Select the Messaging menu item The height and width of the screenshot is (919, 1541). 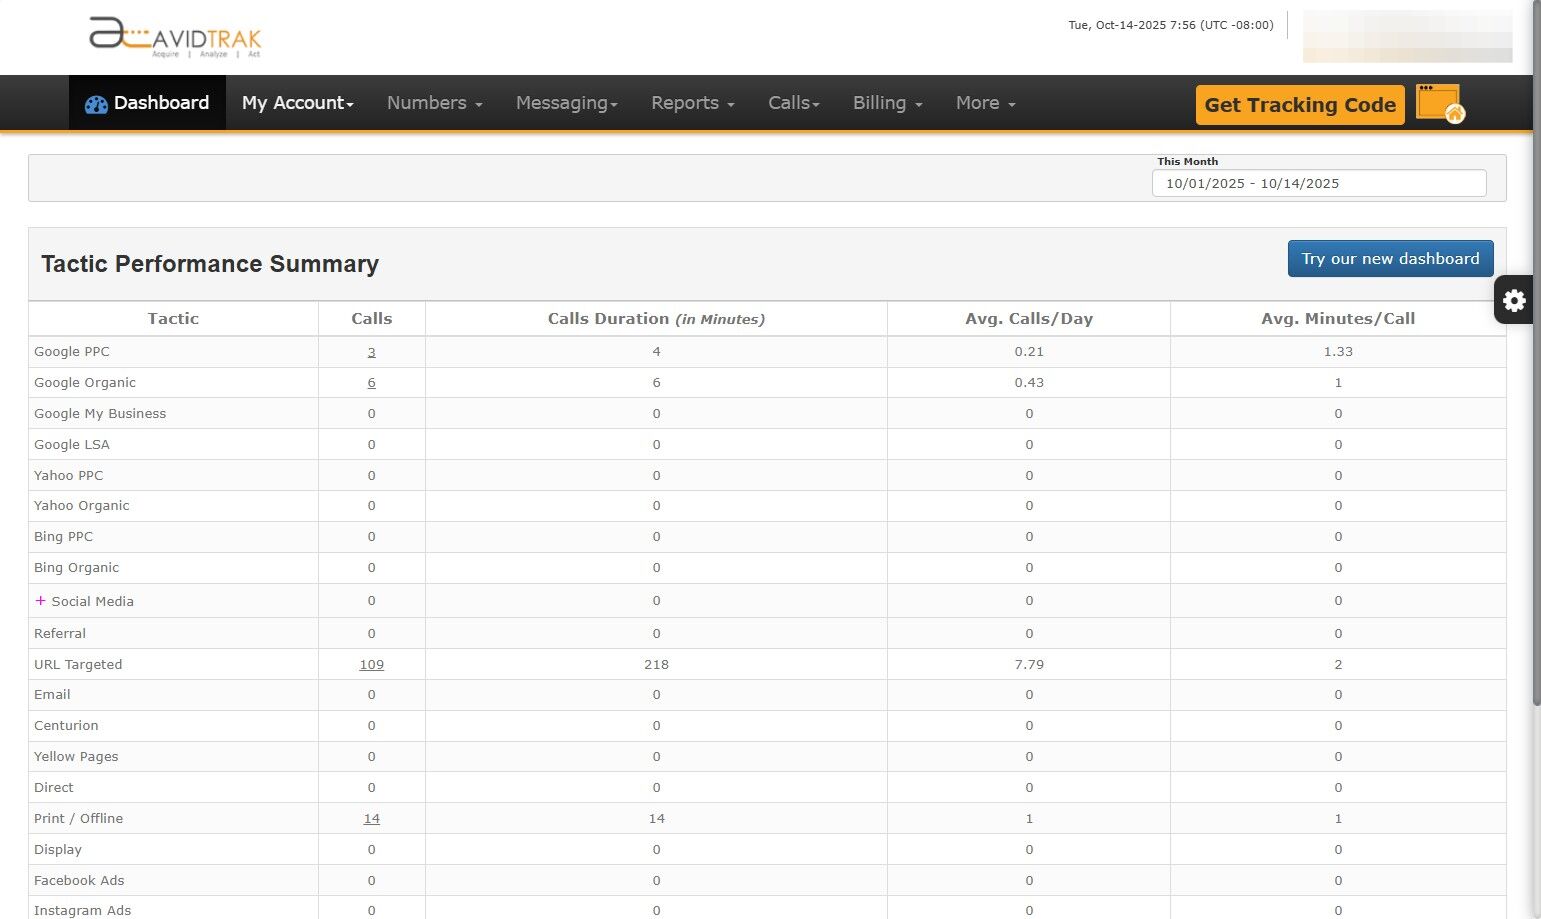tap(565, 102)
